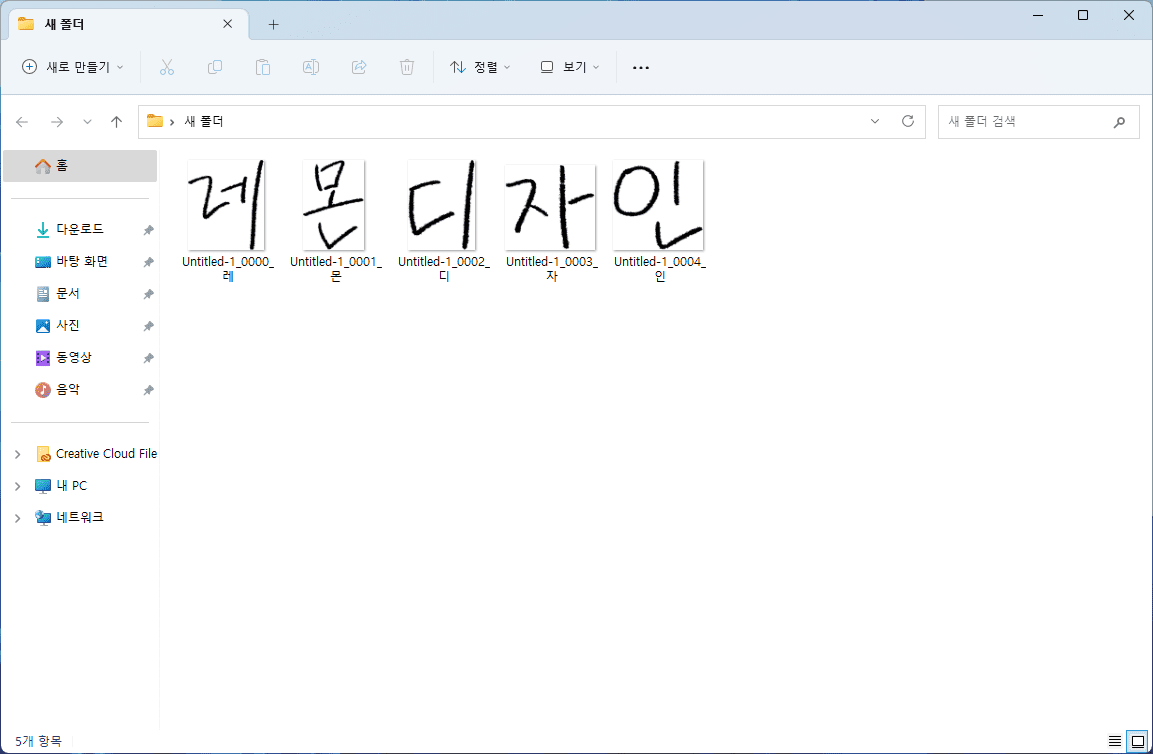
Task: Delete selection with the trash icon
Action: pyautogui.click(x=406, y=67)
